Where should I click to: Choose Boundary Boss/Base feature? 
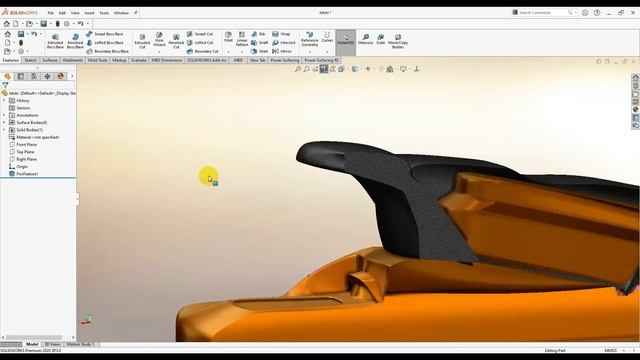click(108, 51)
